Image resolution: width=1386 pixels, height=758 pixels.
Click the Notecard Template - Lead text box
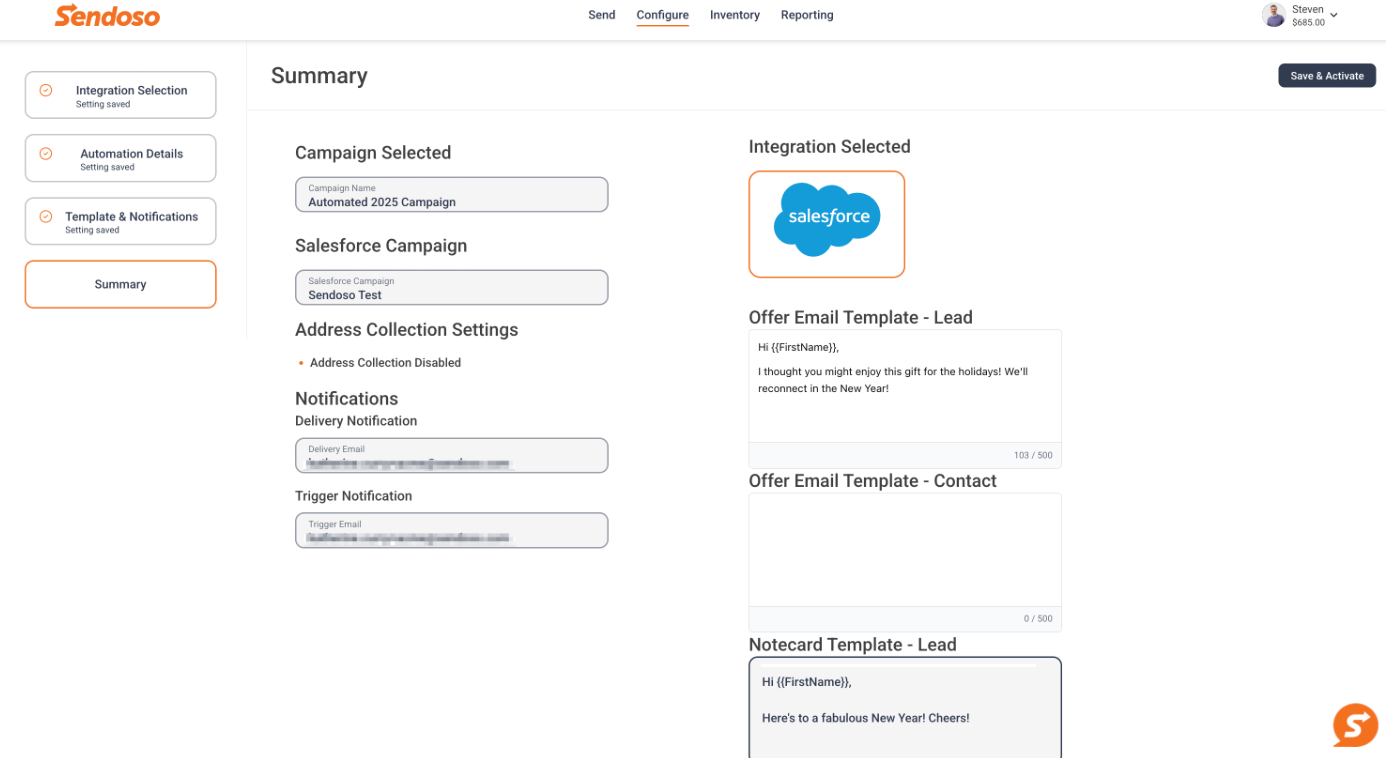905,707
